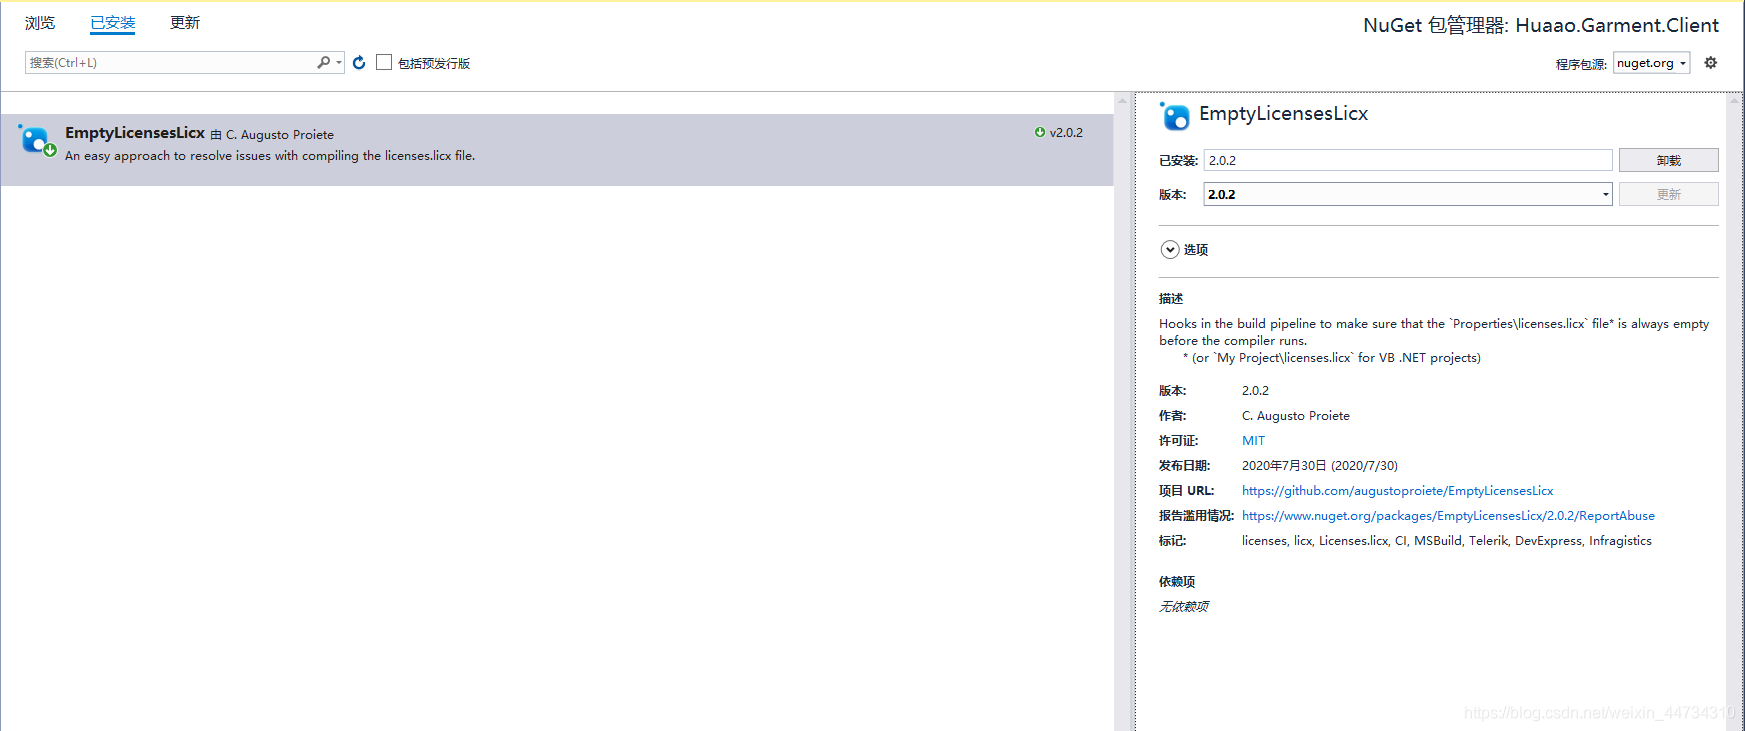Click the 已安装 version field

(x=1407, y=160)
